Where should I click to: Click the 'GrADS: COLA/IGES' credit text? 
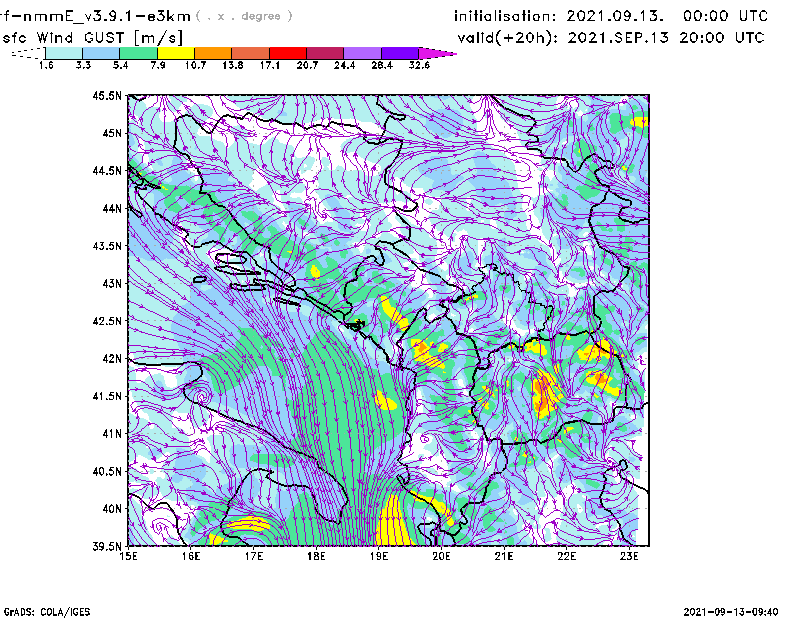coord(46,612)
